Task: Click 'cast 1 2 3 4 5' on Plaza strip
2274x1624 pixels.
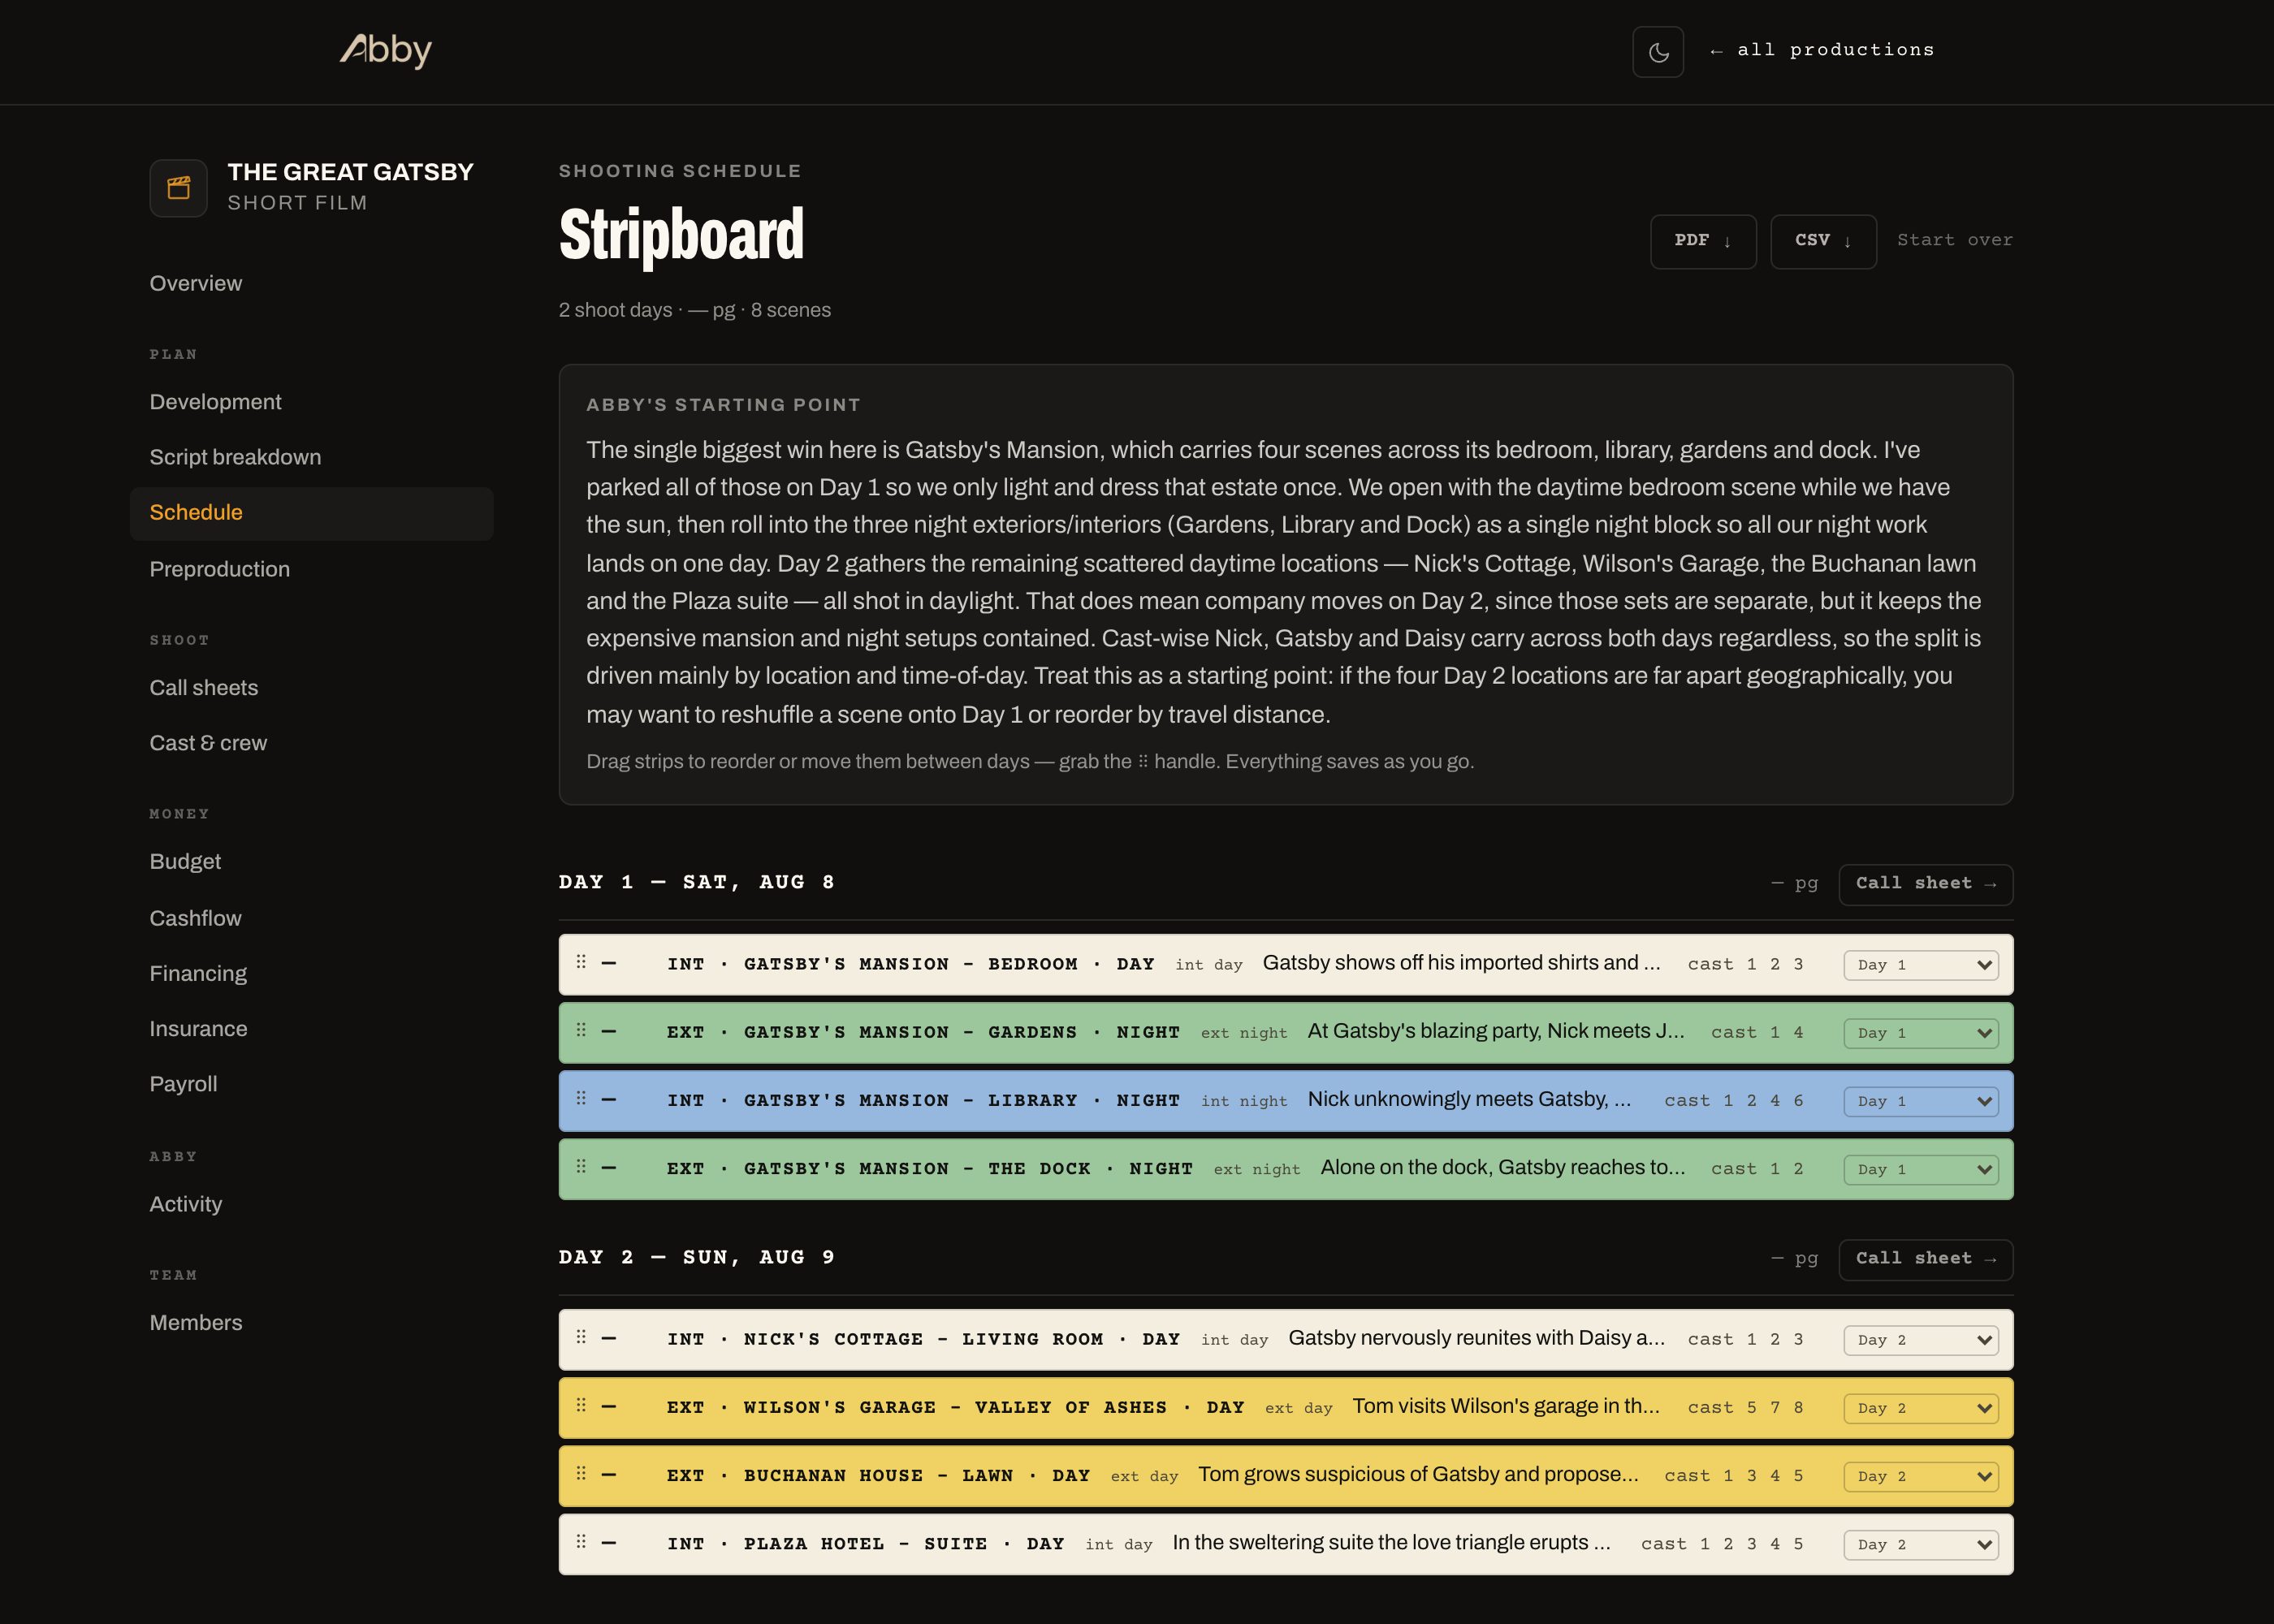Action: tap(1723, 1544)
